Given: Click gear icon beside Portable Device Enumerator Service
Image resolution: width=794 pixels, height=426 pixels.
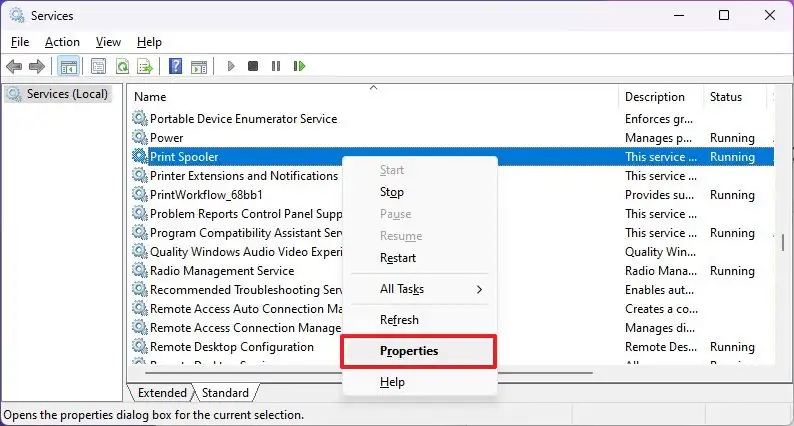Looking at the screenshot, I should pos(140,118).
